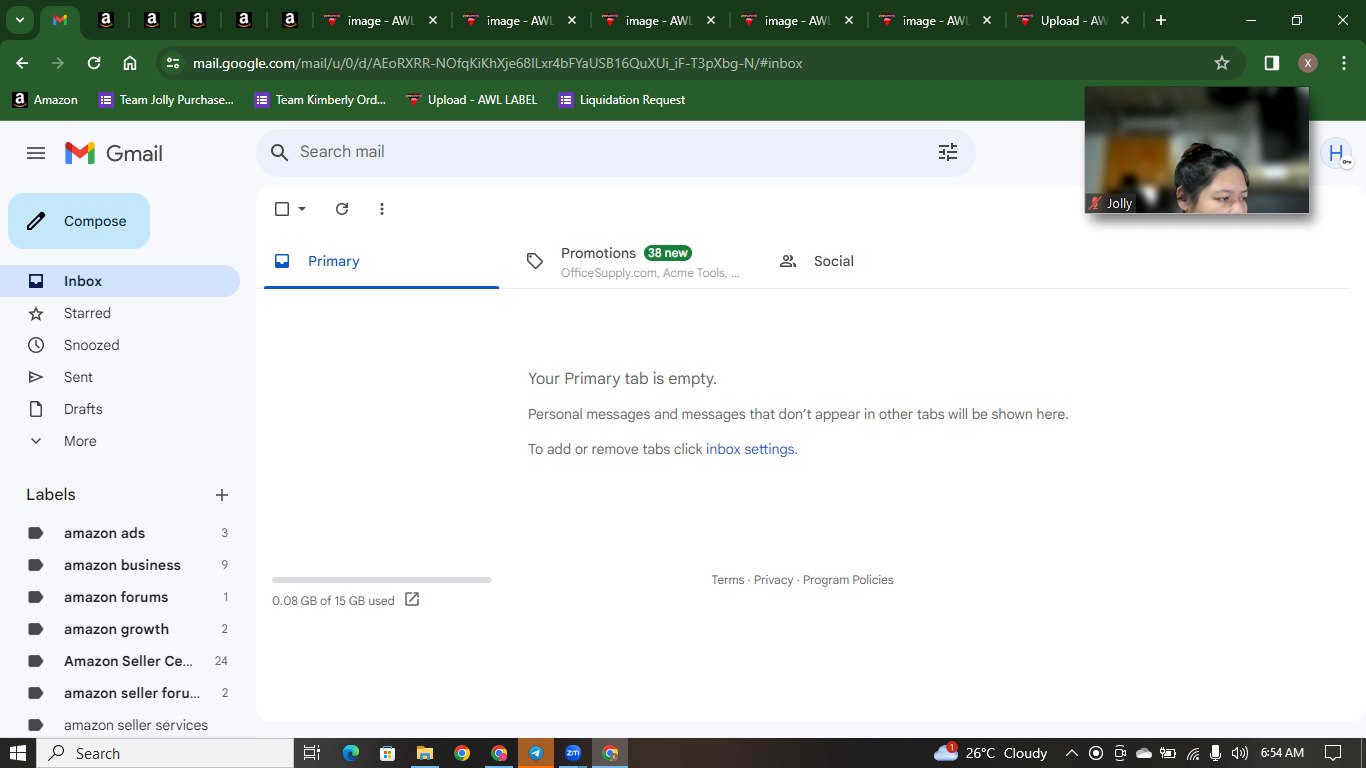This screenshot has width=1366, height=768.
Task: Launch Microsoft Edge from the taskbar
Action: 350,753
